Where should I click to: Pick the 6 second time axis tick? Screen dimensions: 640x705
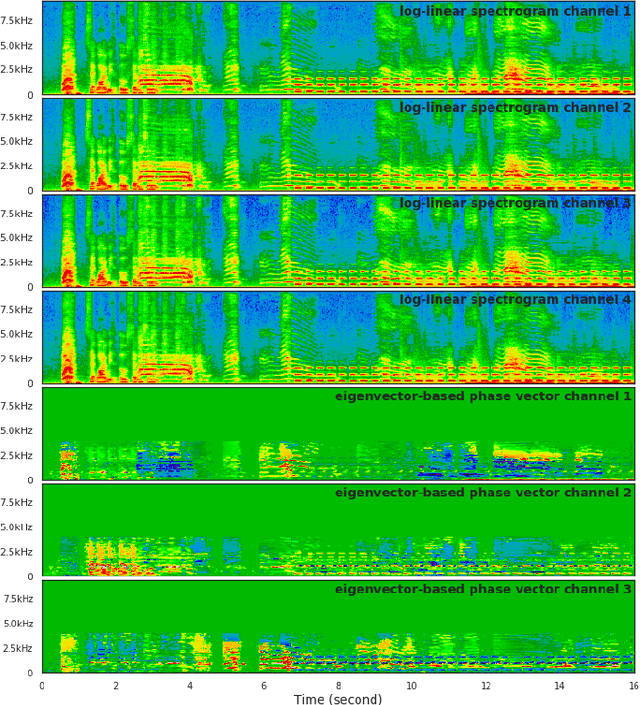pyautogui.click(x=264, y=686)
